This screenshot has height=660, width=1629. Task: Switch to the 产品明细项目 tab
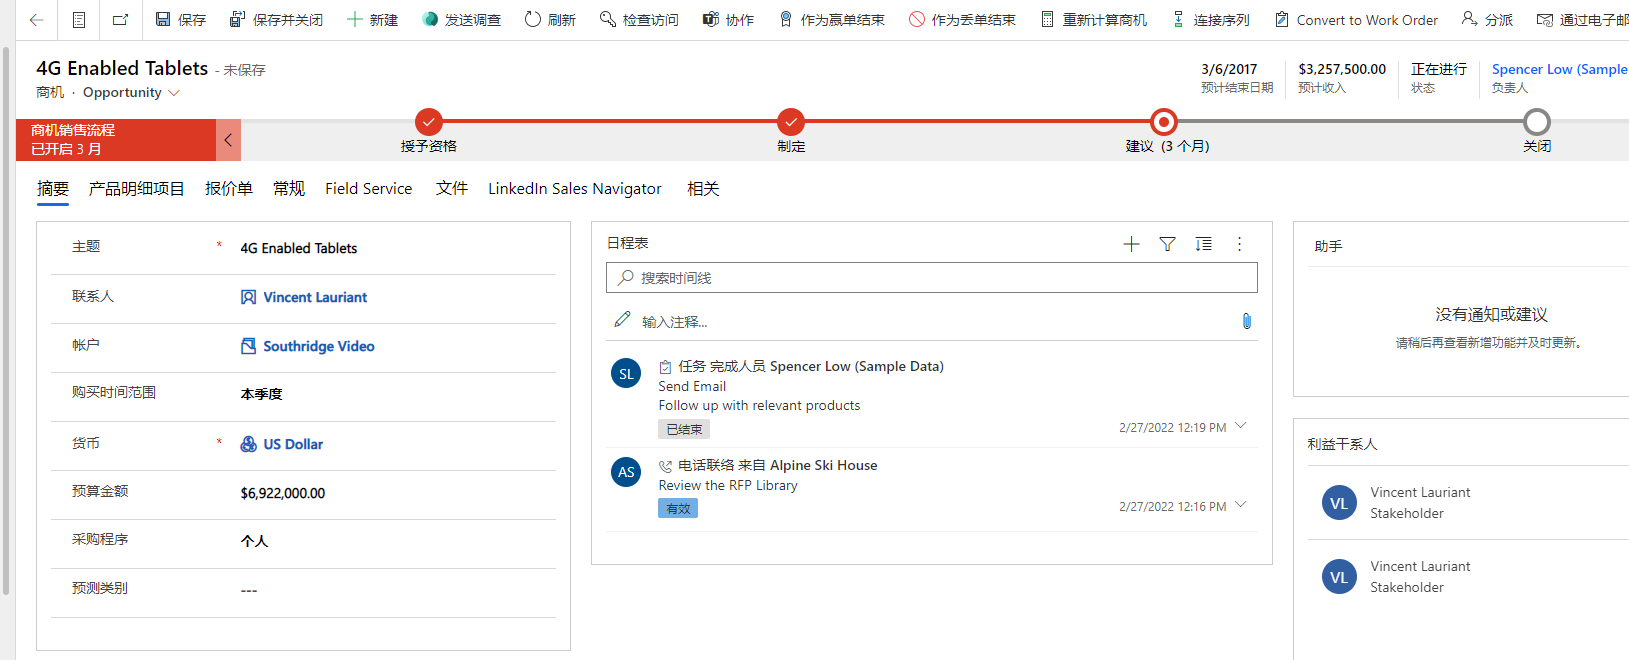pos(137,188)
